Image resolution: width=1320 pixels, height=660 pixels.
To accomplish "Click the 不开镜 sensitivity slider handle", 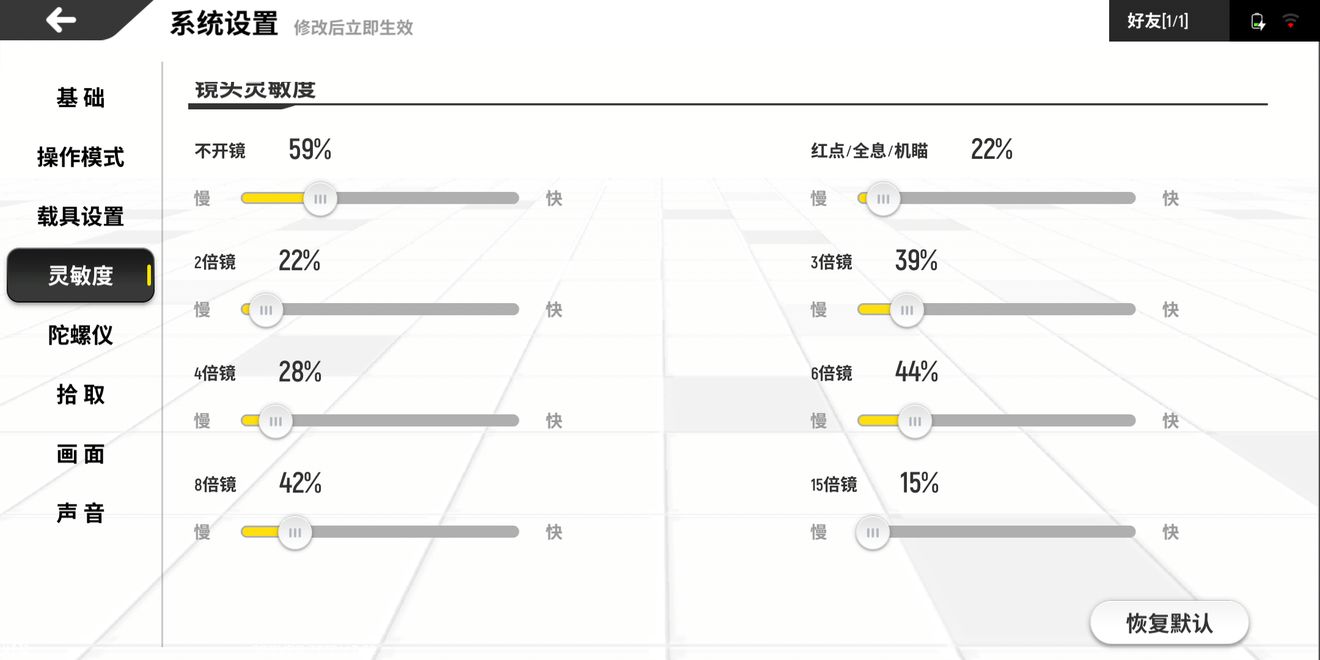I will tap(320, 198).
